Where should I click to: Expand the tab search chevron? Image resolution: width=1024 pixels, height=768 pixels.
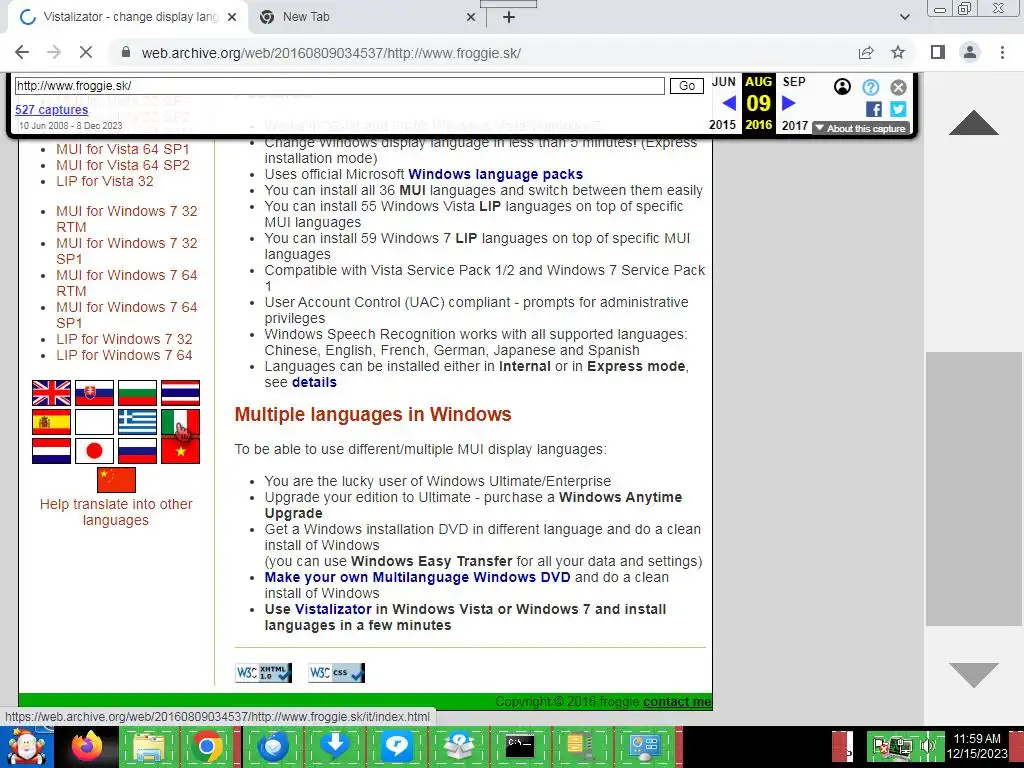point(904,18)
